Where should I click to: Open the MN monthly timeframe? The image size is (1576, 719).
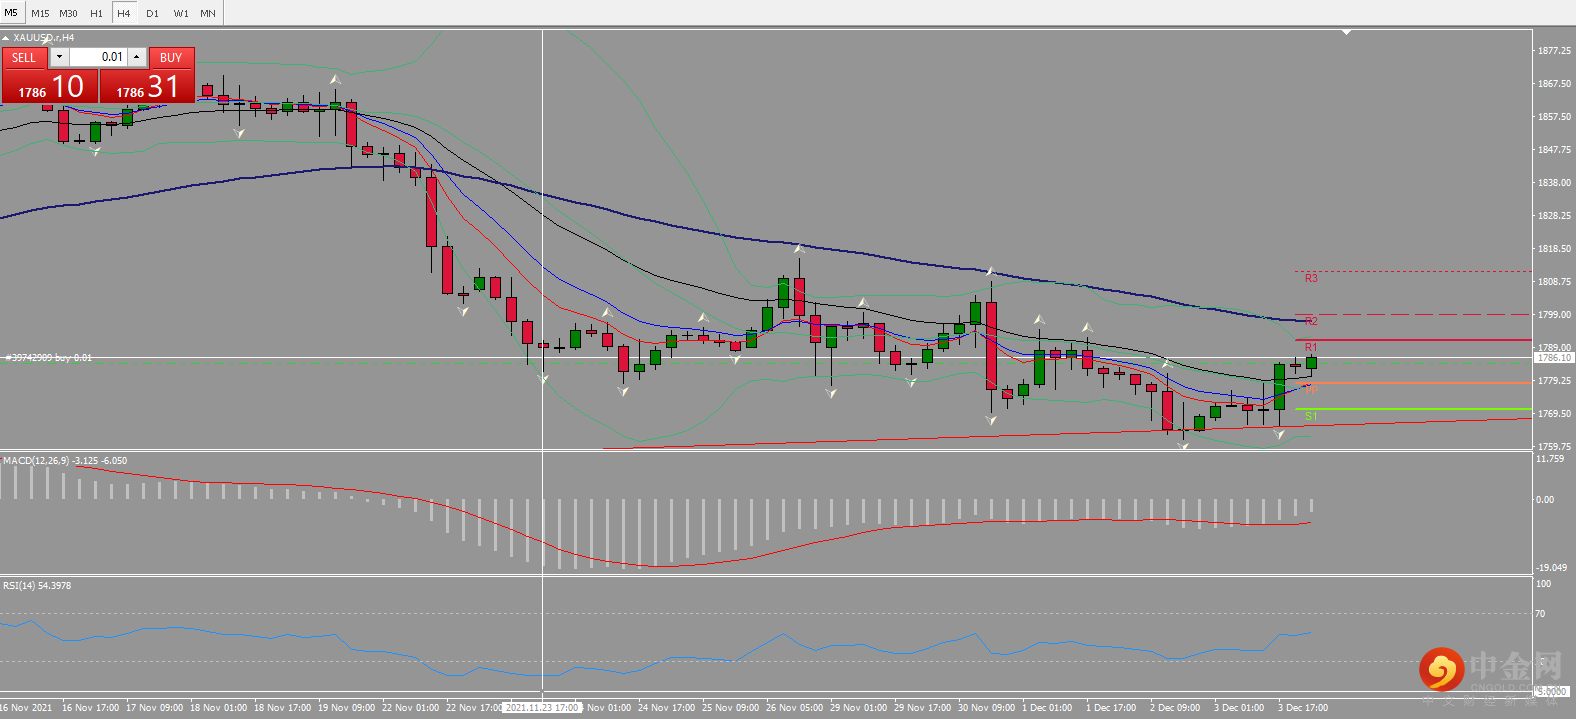208,13
